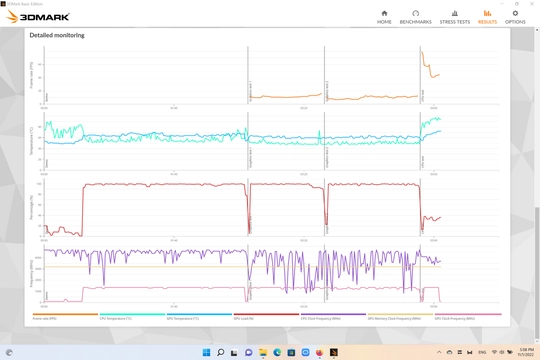Switch to the Results tab
This screenshot has height=360, width=540.
tap(487, 17)
